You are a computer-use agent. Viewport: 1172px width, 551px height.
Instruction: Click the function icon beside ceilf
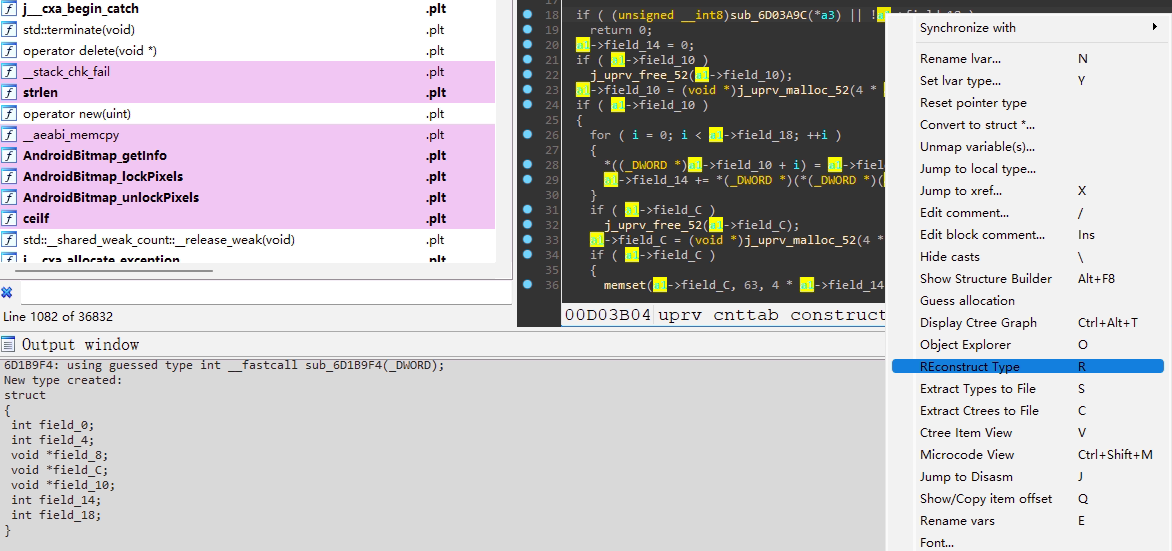(10, 219)
